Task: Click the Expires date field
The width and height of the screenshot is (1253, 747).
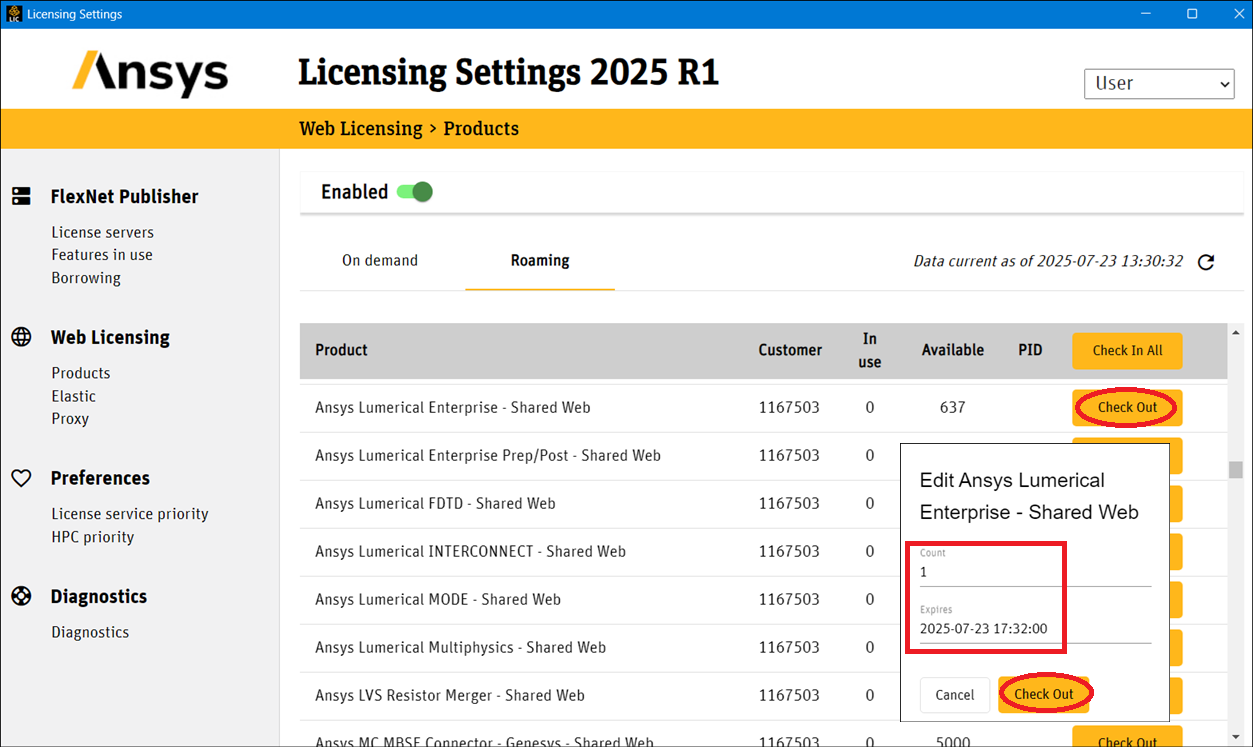Action: 1035,629
